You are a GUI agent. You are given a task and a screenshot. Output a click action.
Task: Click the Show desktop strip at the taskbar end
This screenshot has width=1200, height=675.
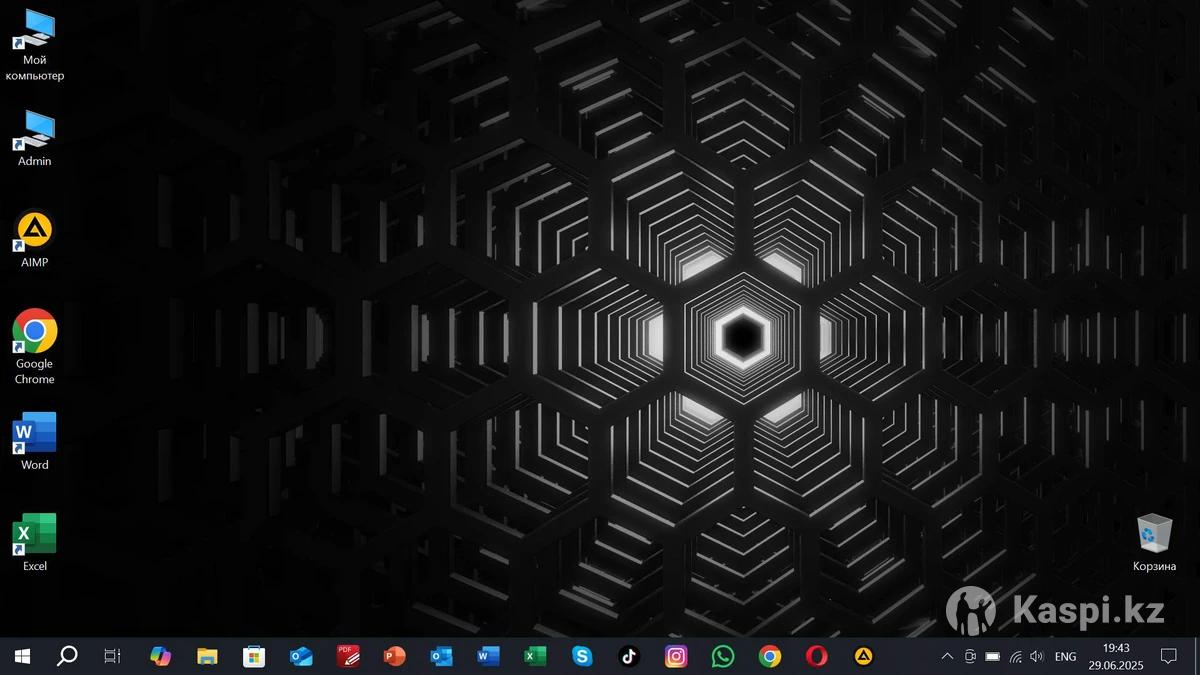click(1197, 656)
